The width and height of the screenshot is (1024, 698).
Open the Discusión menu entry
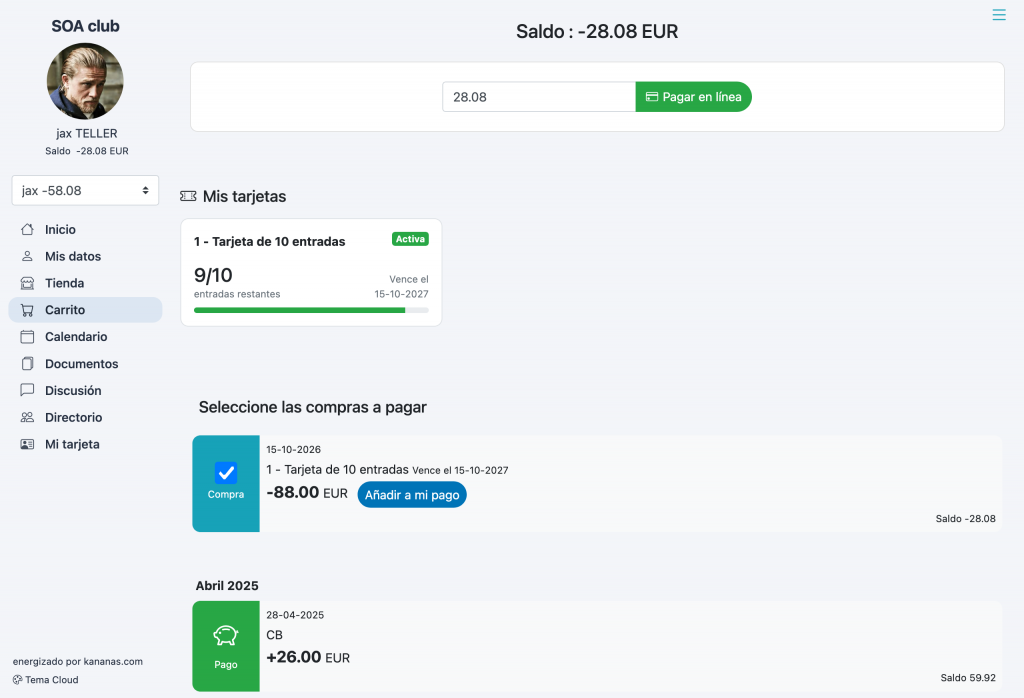point(85,390)
